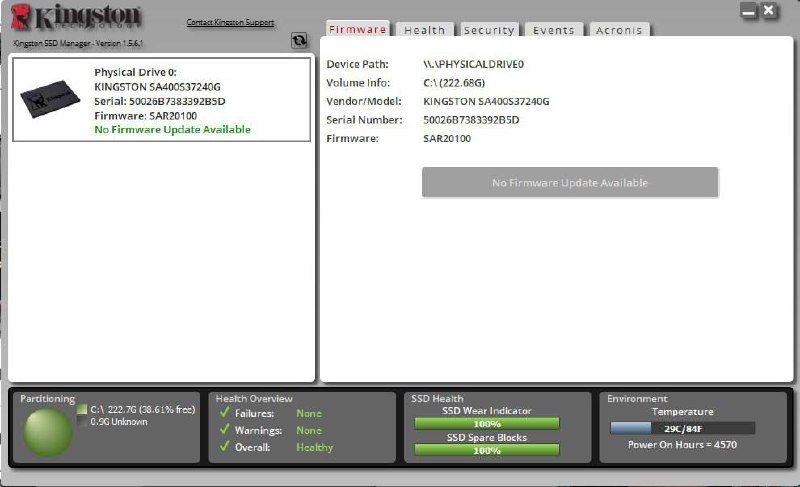
Task: Click the Temperature 29C/84F bar
Action: [x=683, y=428]
